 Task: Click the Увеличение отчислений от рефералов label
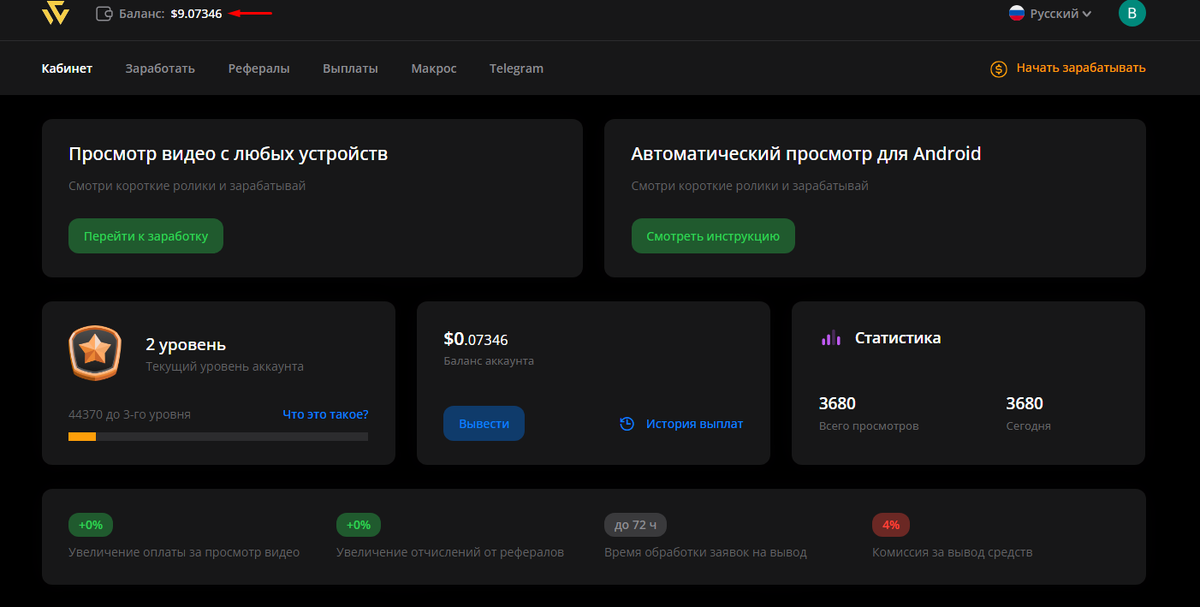pyautogui.click(x=450, y=552)
